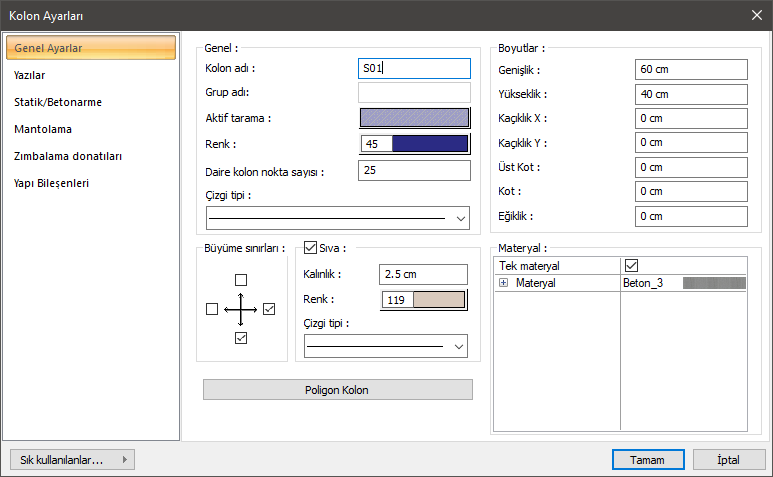Toggle the right growth limit checkbox

(269, 310)
